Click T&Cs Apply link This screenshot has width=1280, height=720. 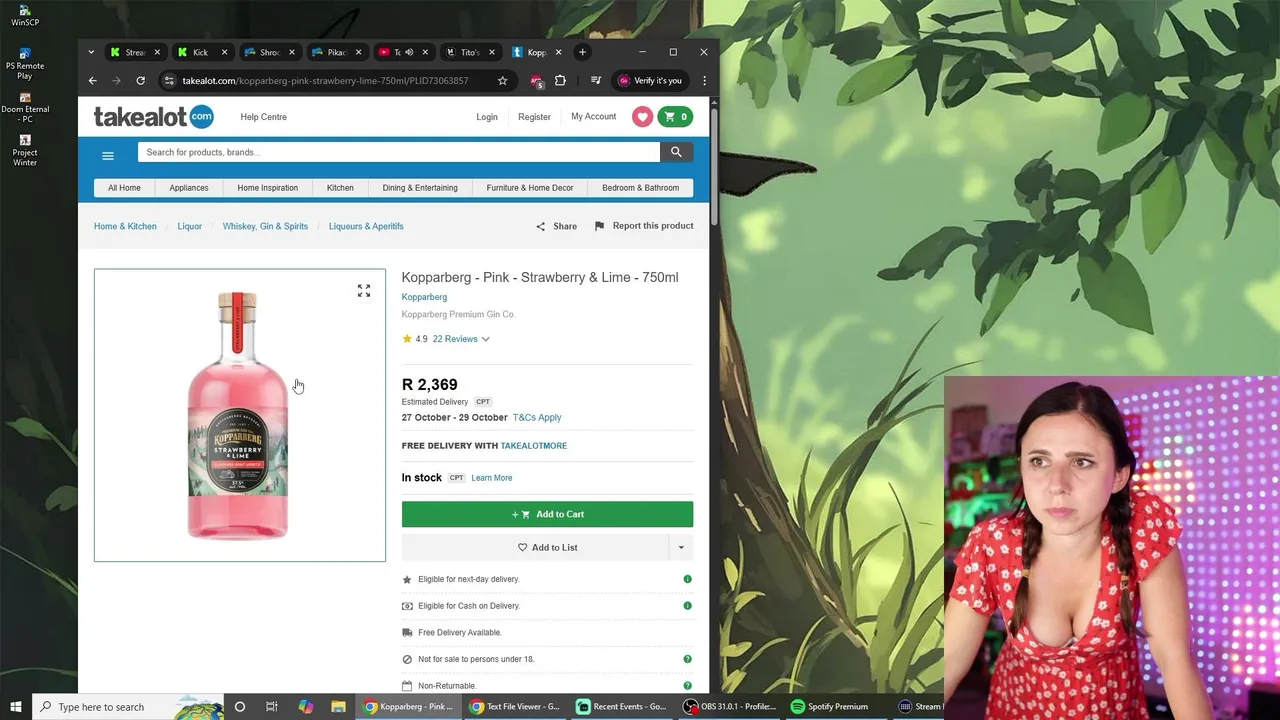pyautogui.click(x=537, y=417)
